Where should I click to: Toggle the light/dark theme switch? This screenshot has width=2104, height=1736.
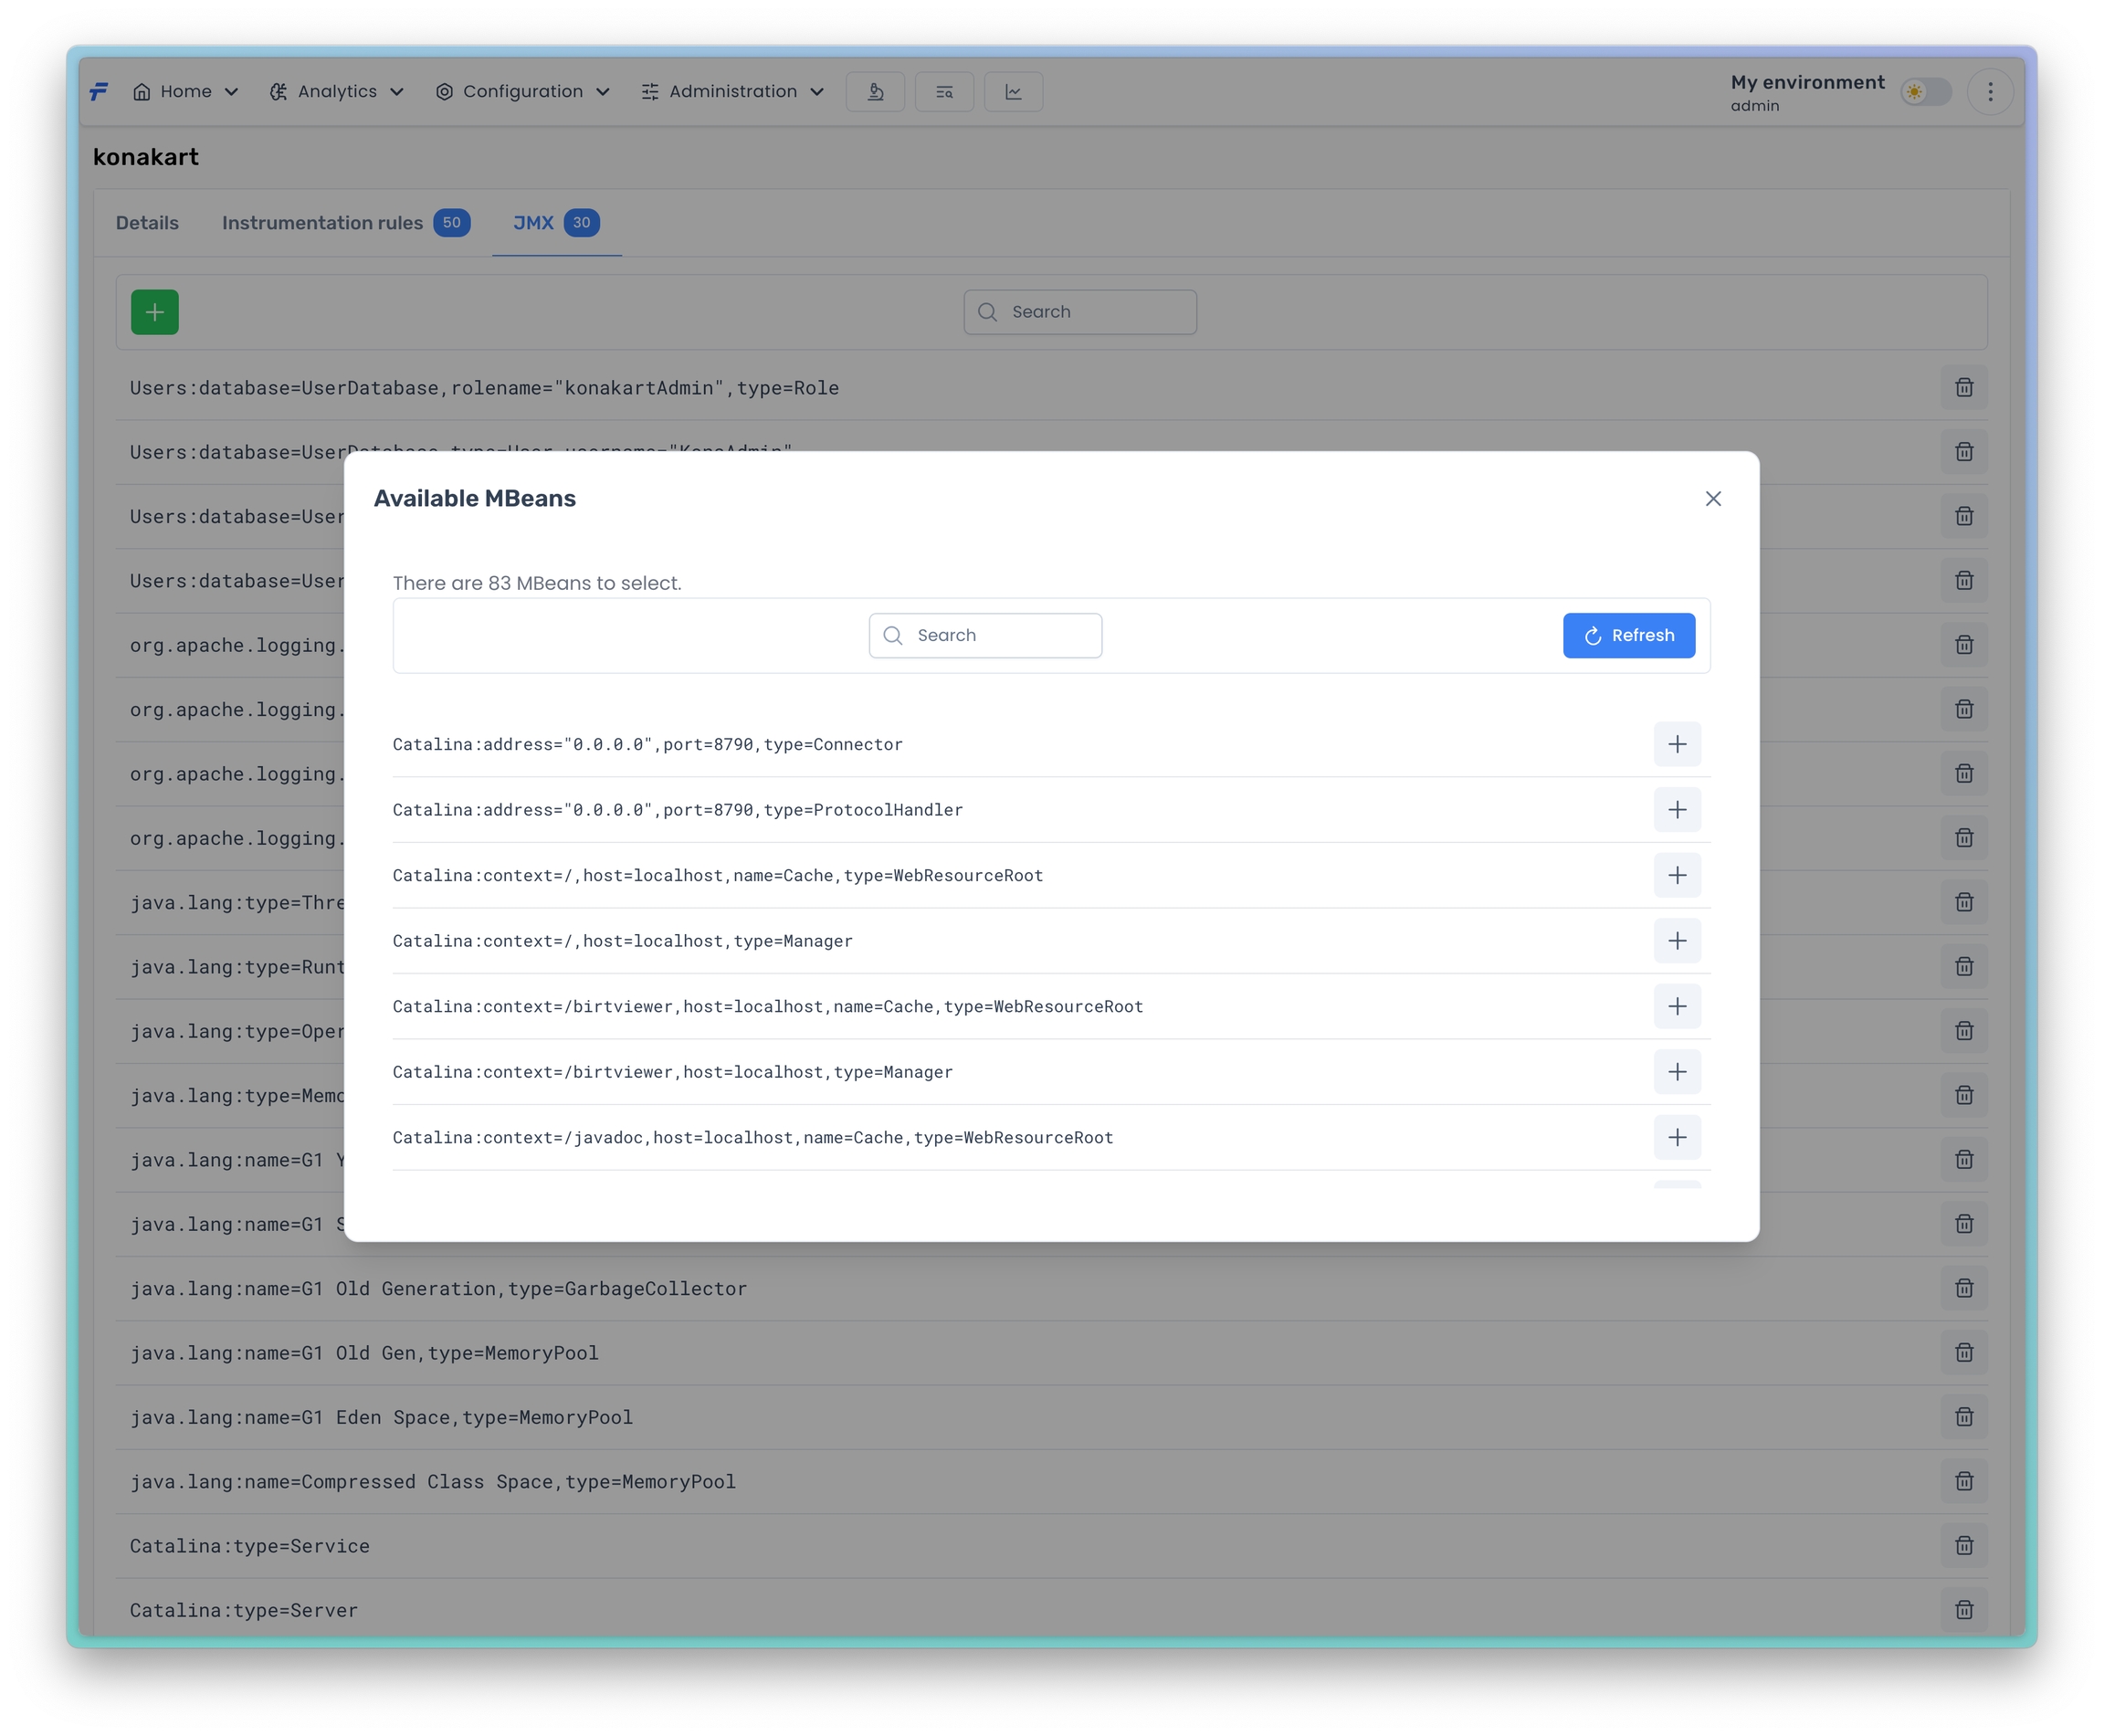(1926, 92)
